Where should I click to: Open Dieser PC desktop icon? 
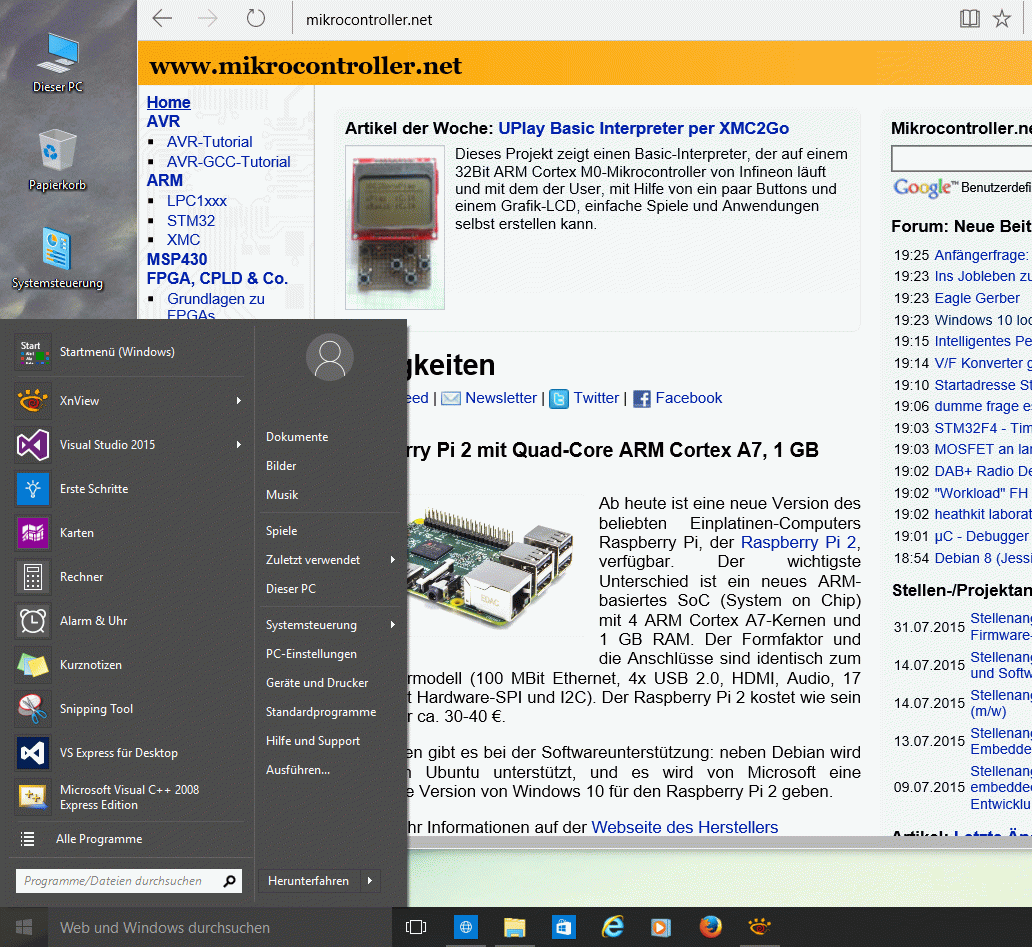pyautogui.click(x=58, y=63)
